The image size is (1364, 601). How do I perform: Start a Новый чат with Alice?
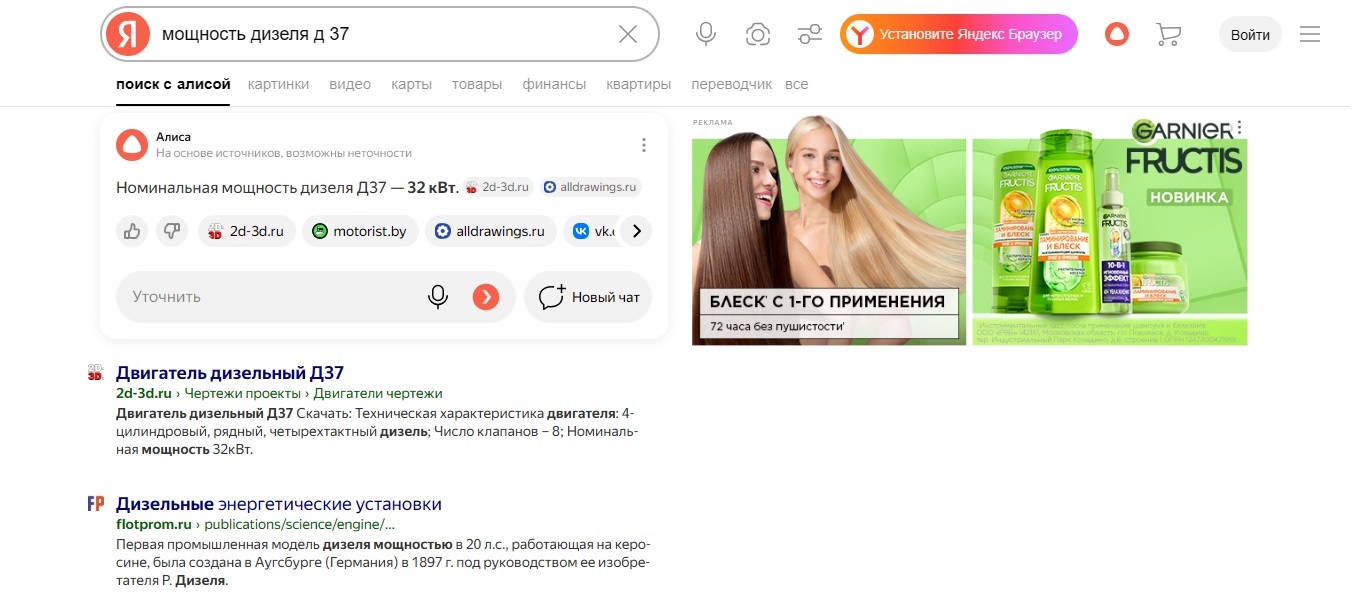tap(588, 297)
